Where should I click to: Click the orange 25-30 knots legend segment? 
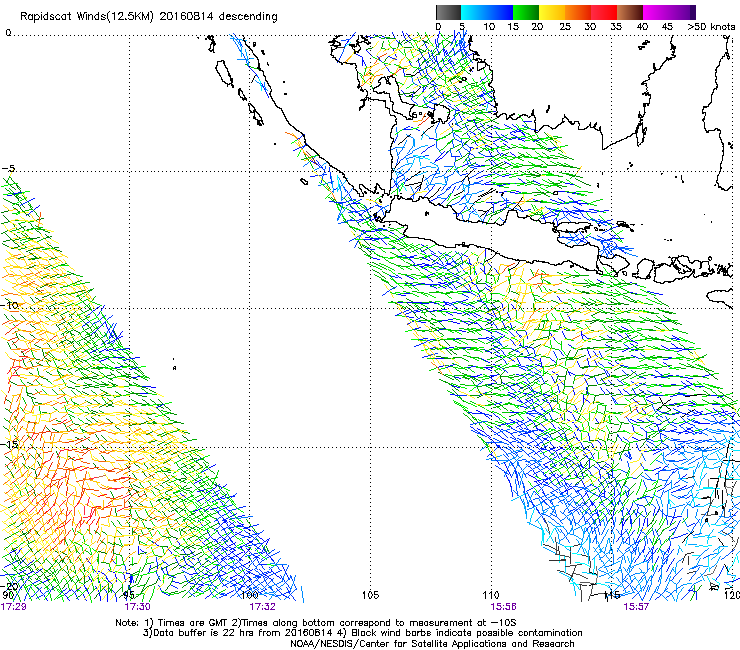(578, 12)
